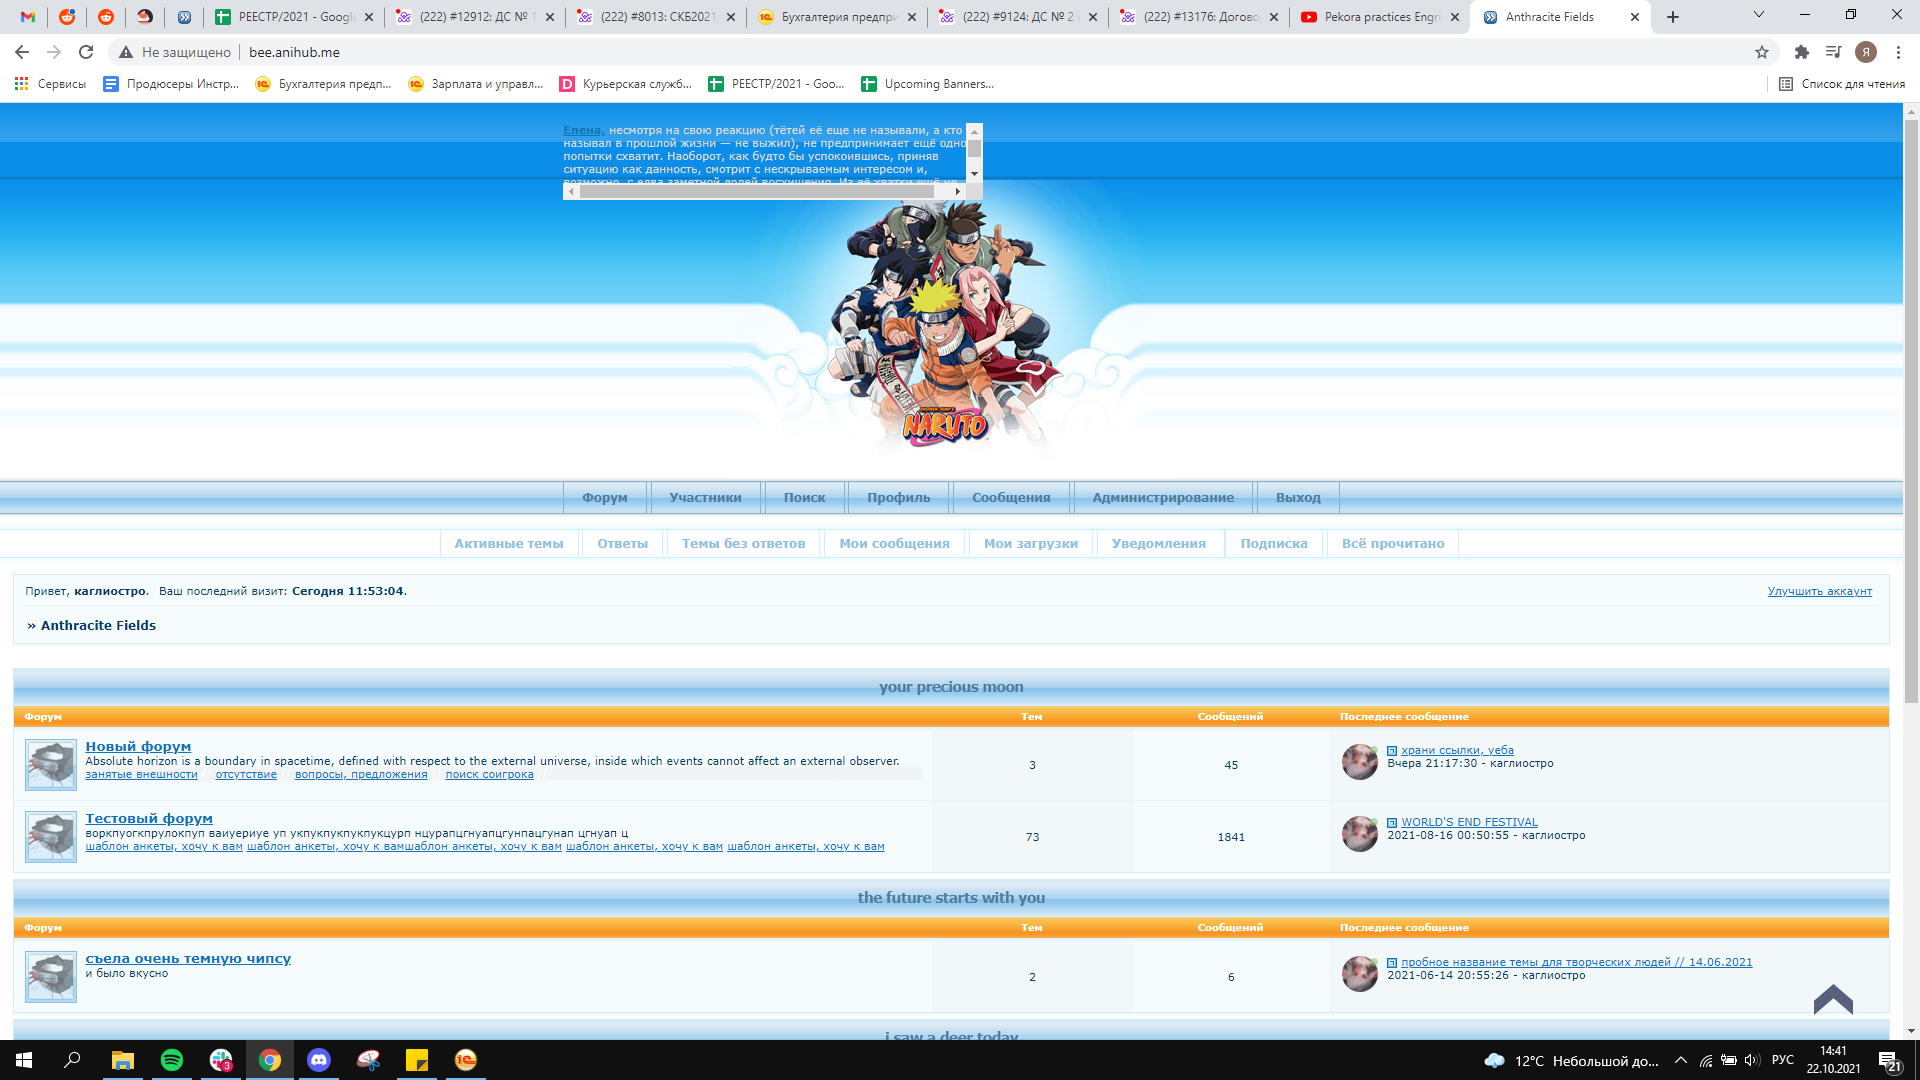Image resolution: width=1920 pixels, height=1080 pixels.
Task: Click avatar beside WORLD'S END FESTIVAL post
Action: pyautogui.click(x=1360, y=834)
